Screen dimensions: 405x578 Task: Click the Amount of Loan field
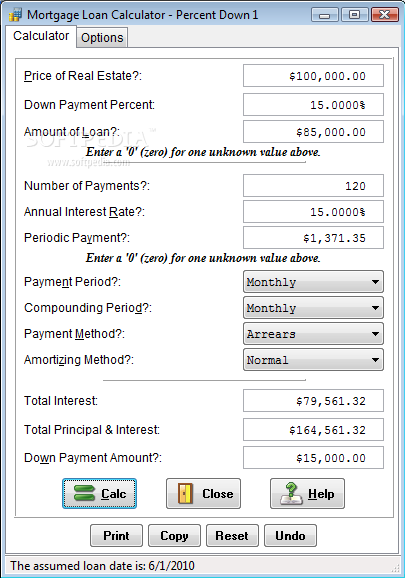pos(313,132)
